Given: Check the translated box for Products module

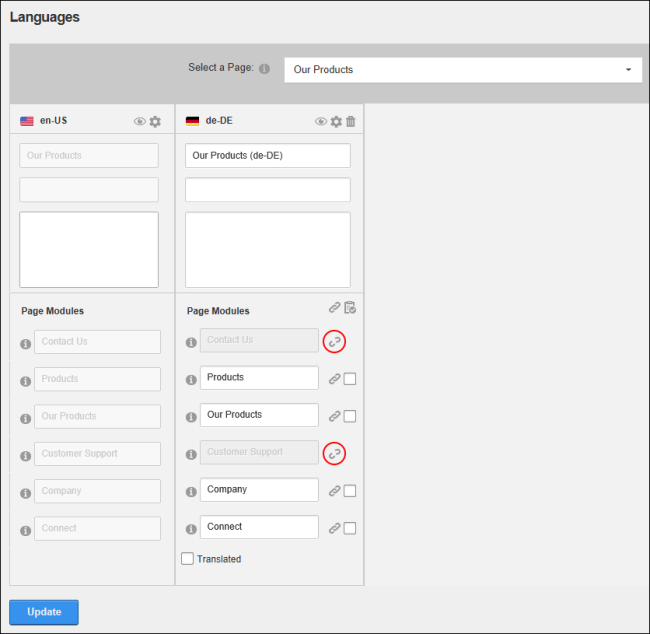Looking at the screenshot, I should coord(350,379).
